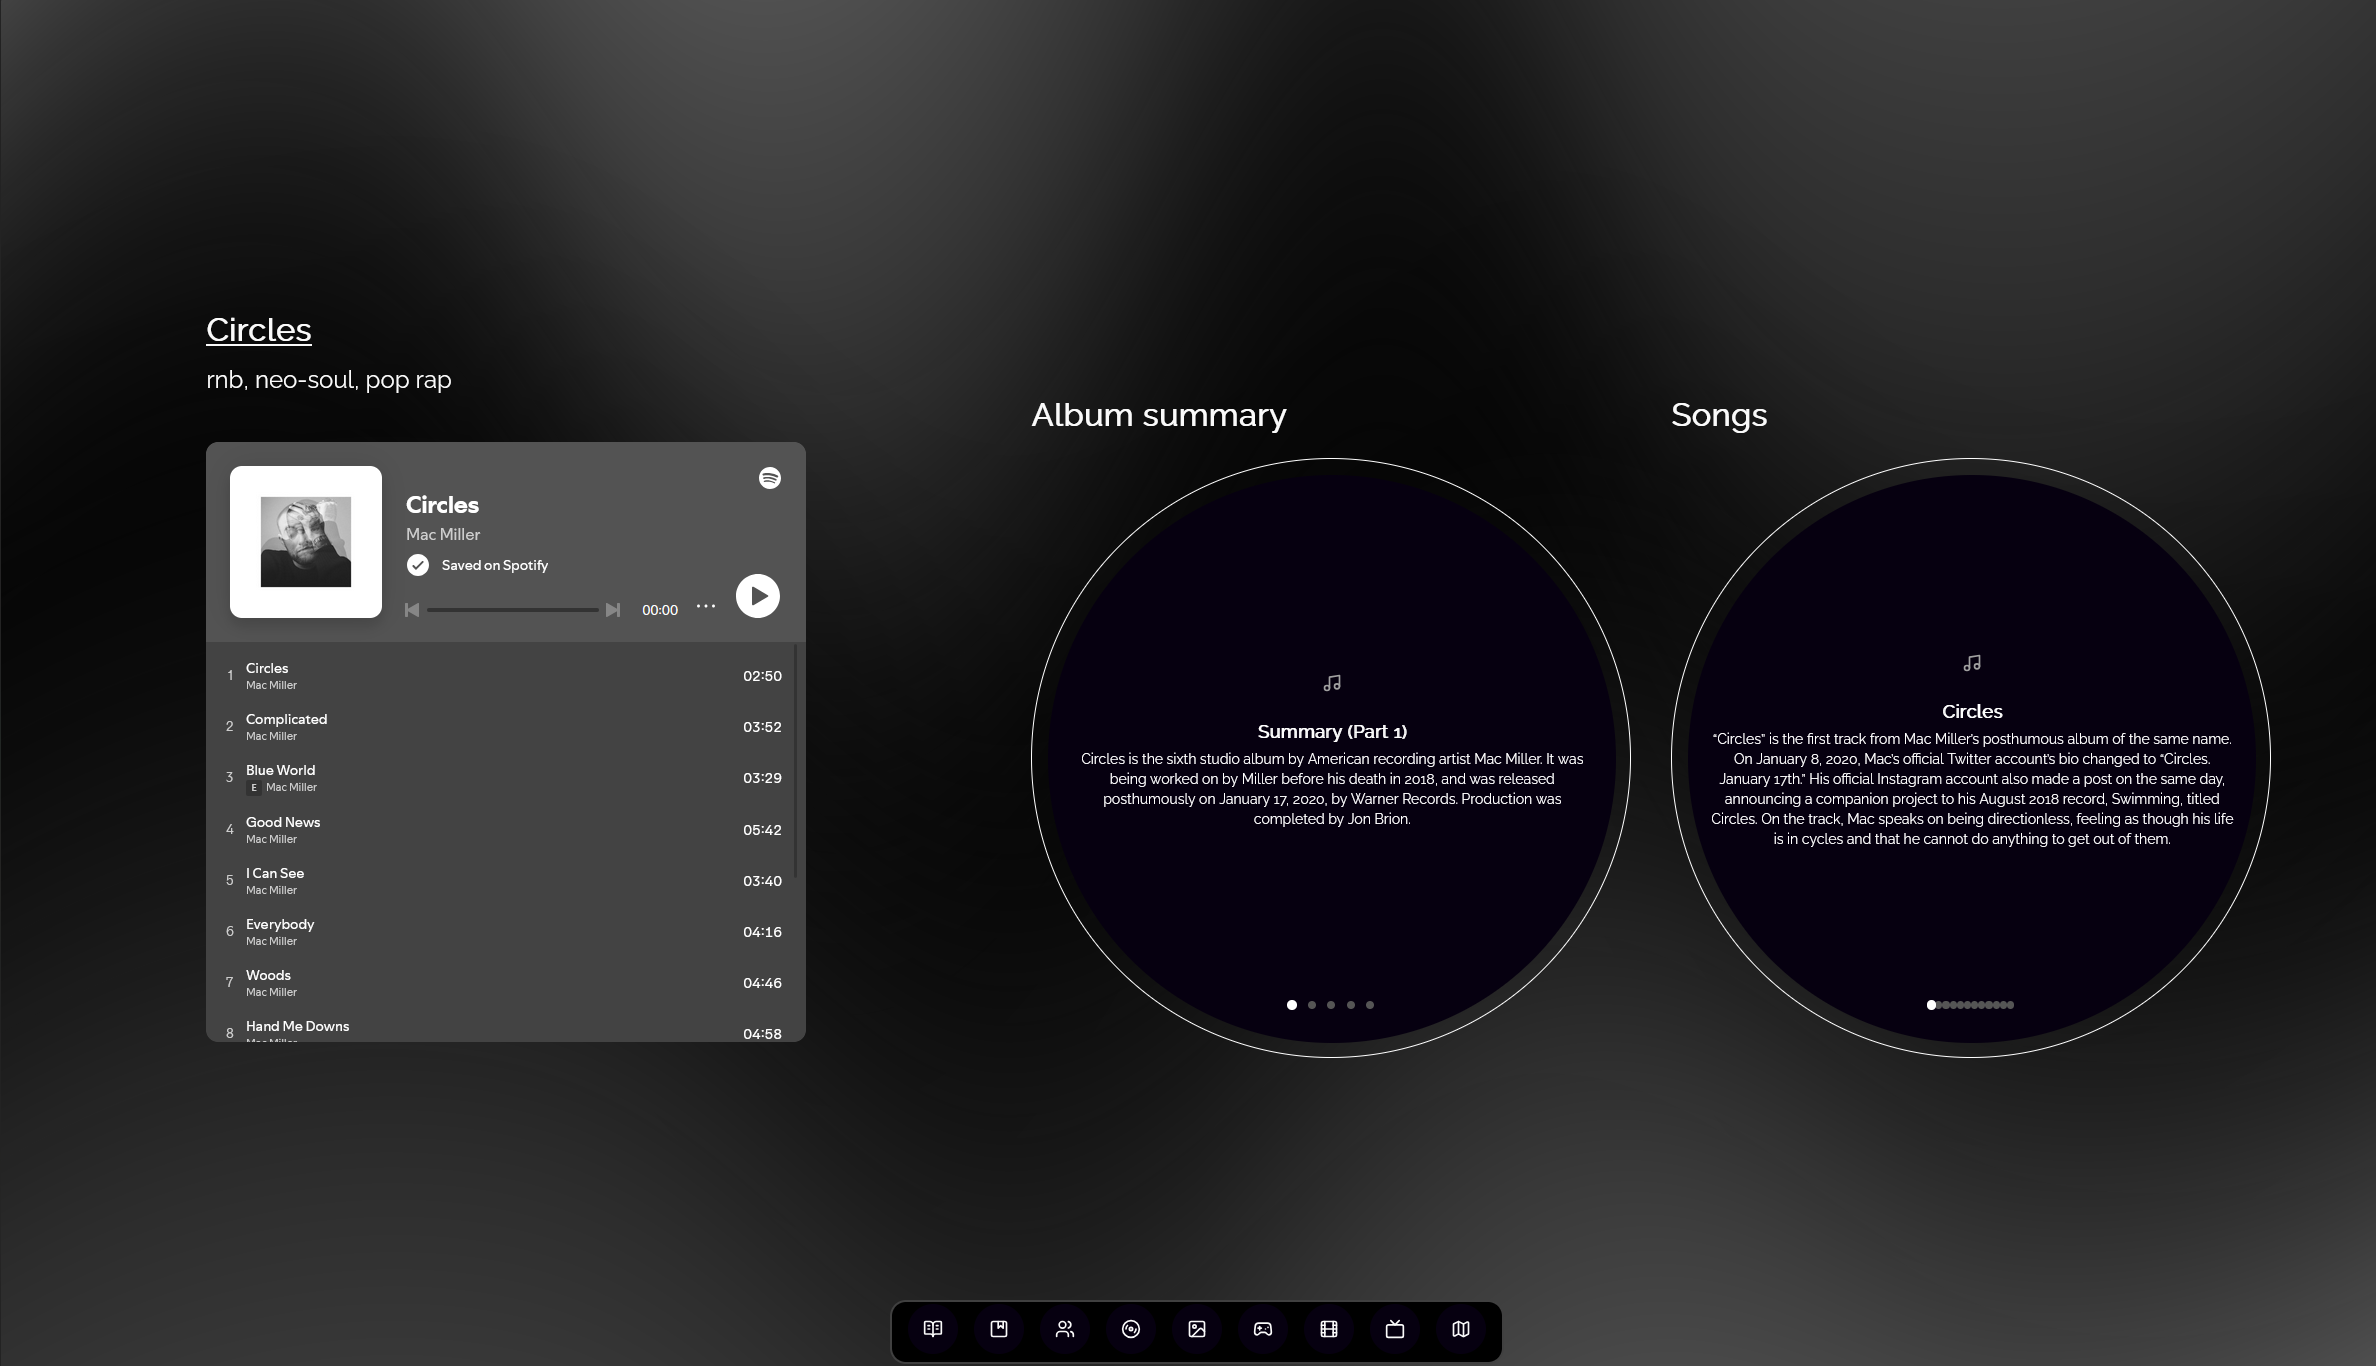Select the fourth dot of Album summary carousel

tap(1351, 1005)
